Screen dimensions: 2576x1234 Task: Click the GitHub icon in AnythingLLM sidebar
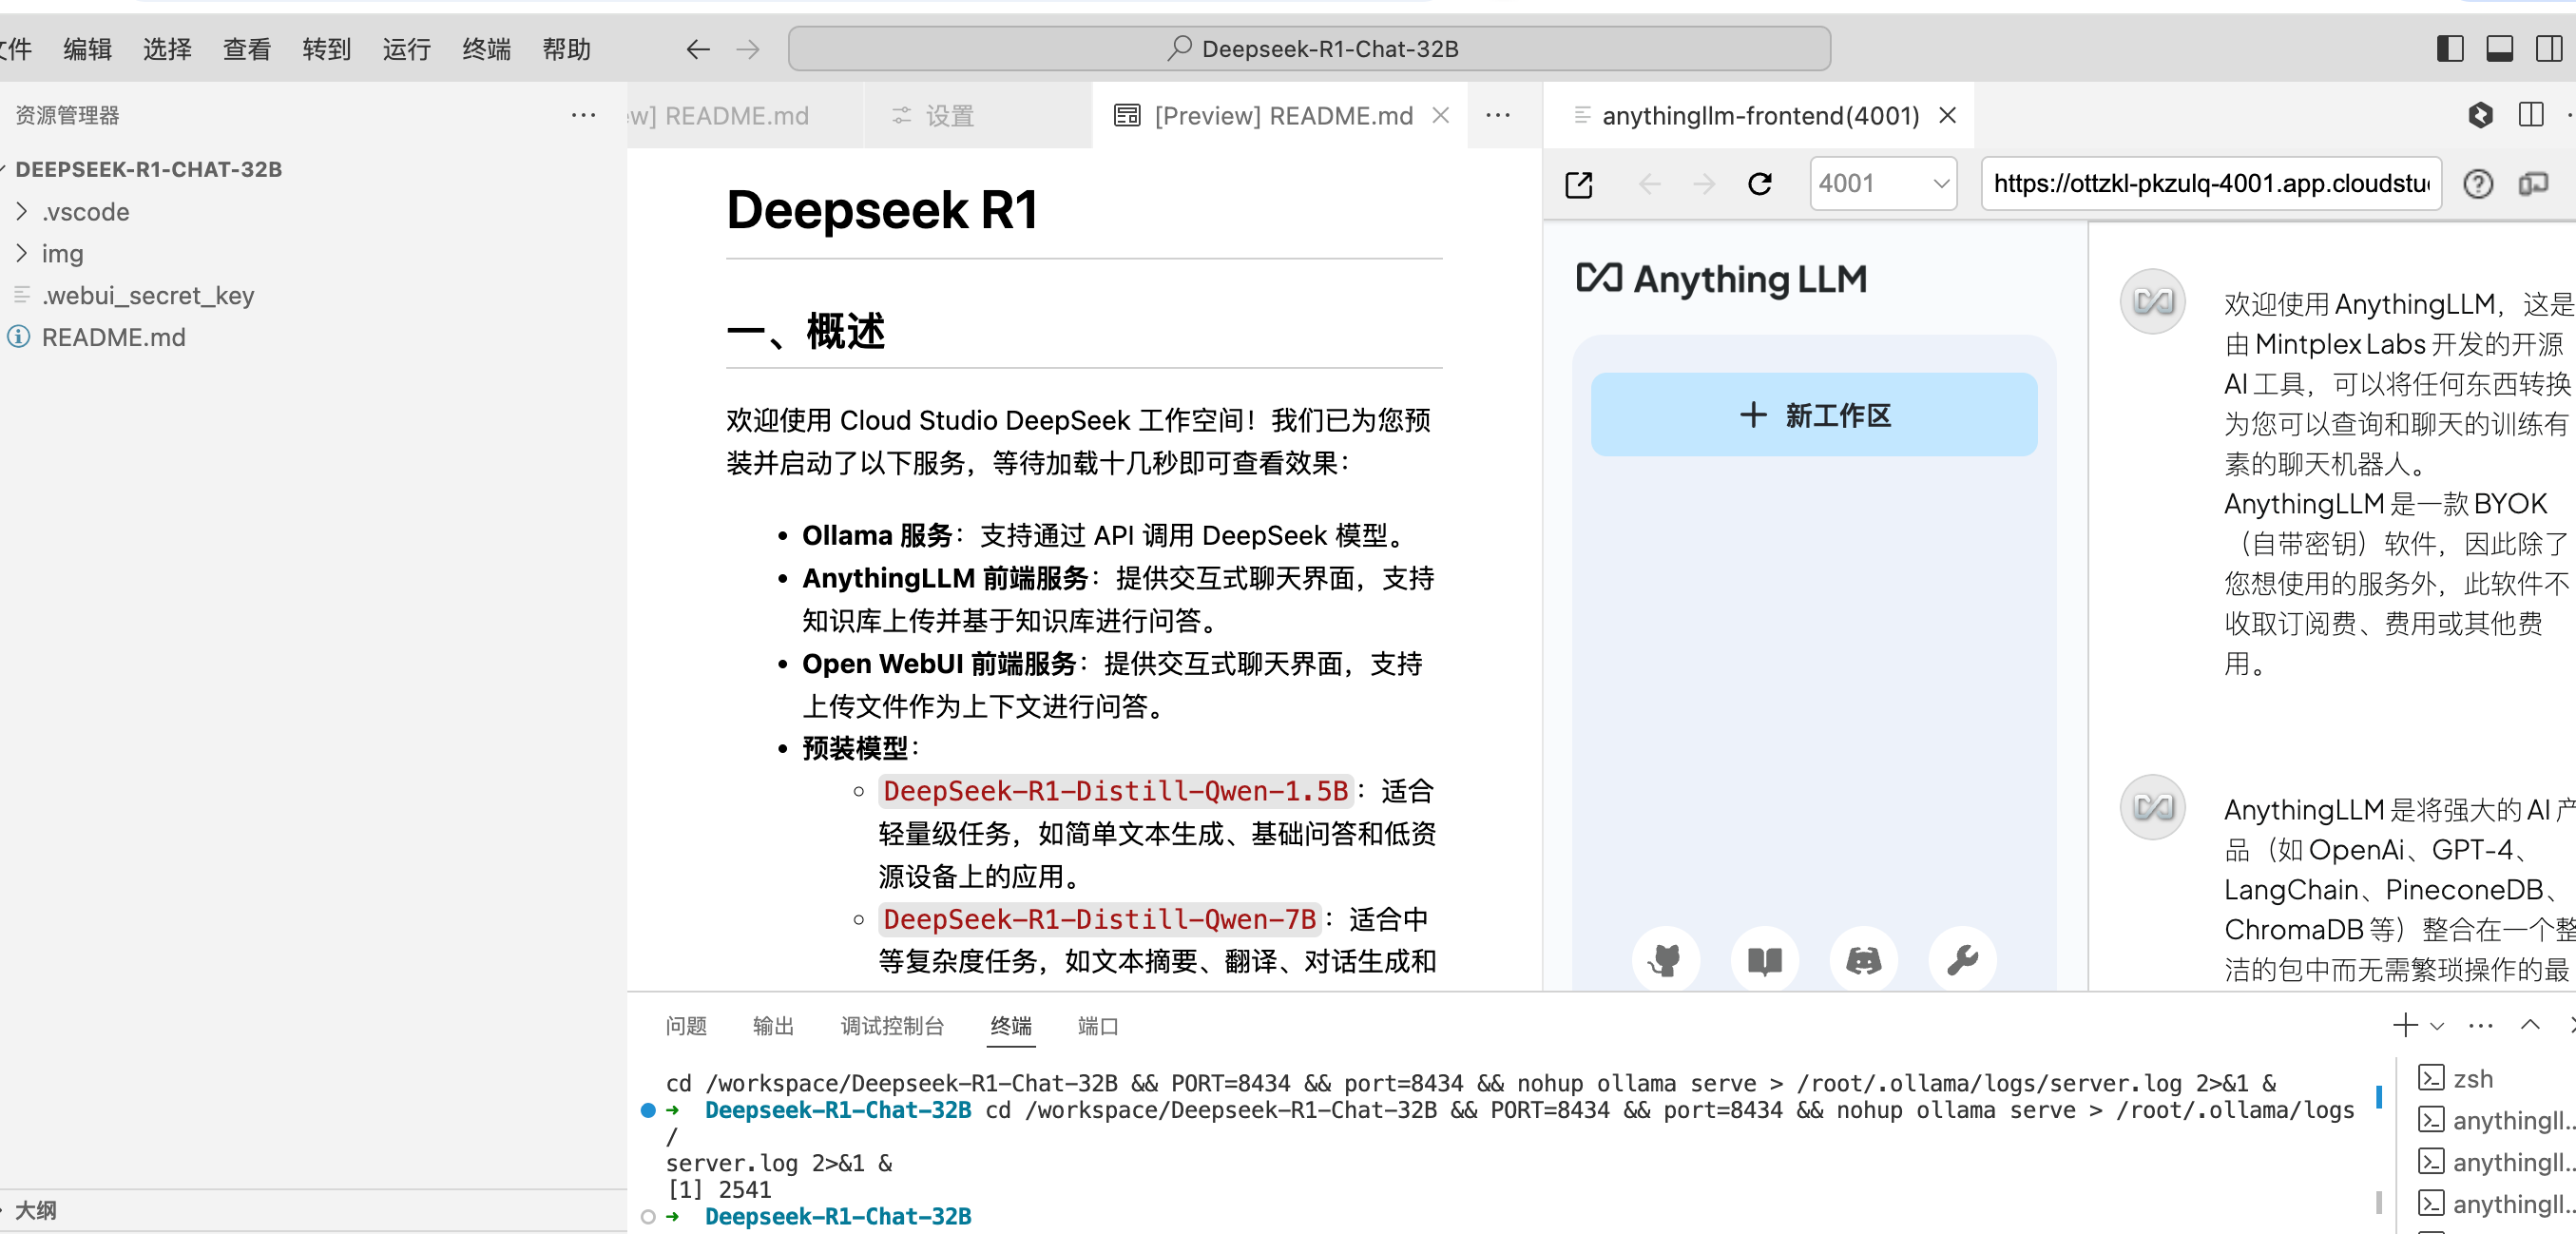click(1665, 960)
